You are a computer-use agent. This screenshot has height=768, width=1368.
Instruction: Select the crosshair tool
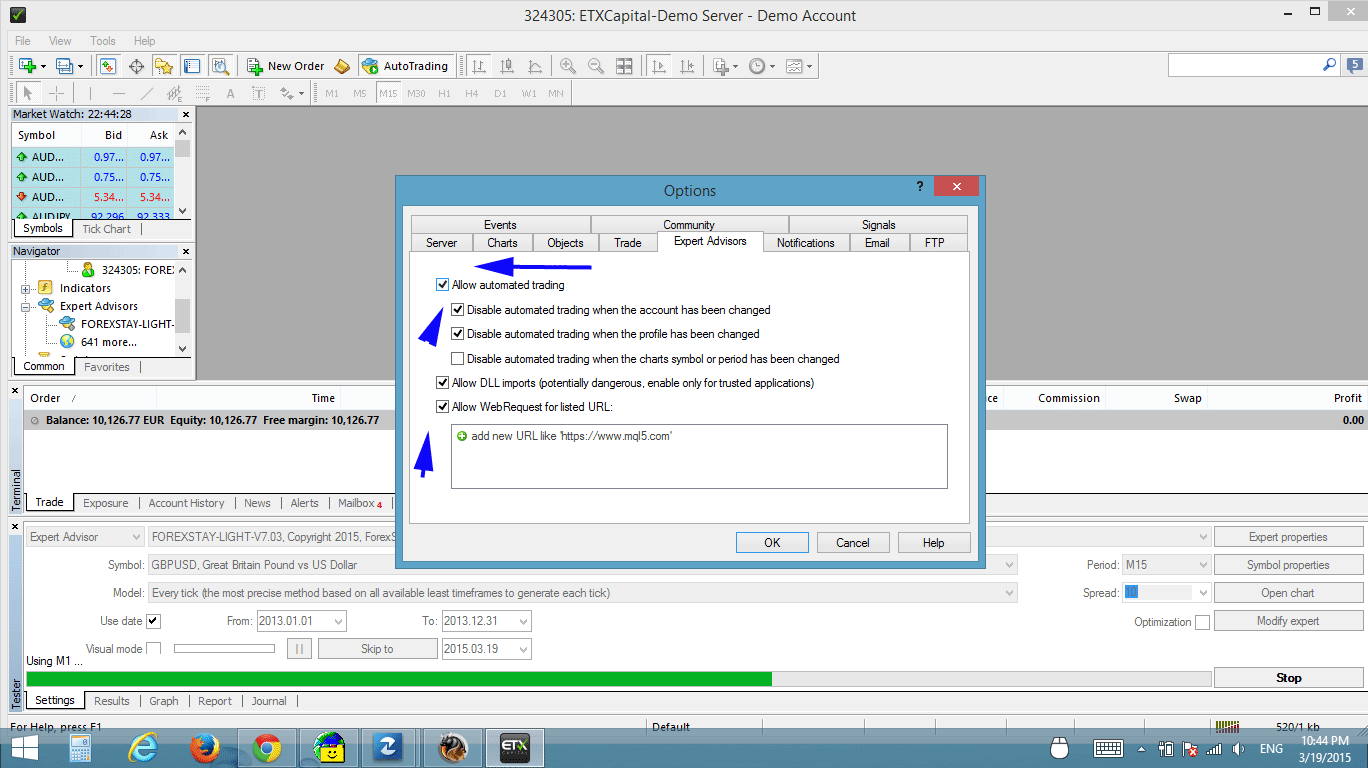point(56,93)
